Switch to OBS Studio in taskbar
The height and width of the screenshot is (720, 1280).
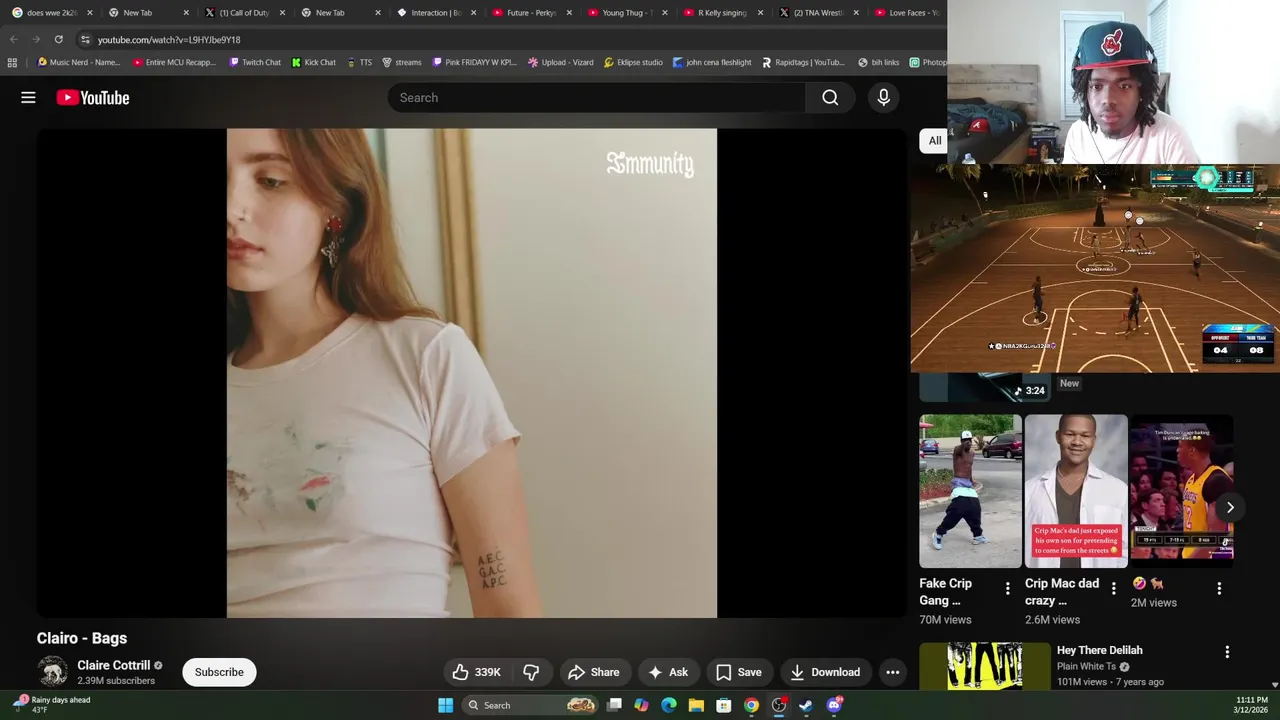tap(779, 705)
